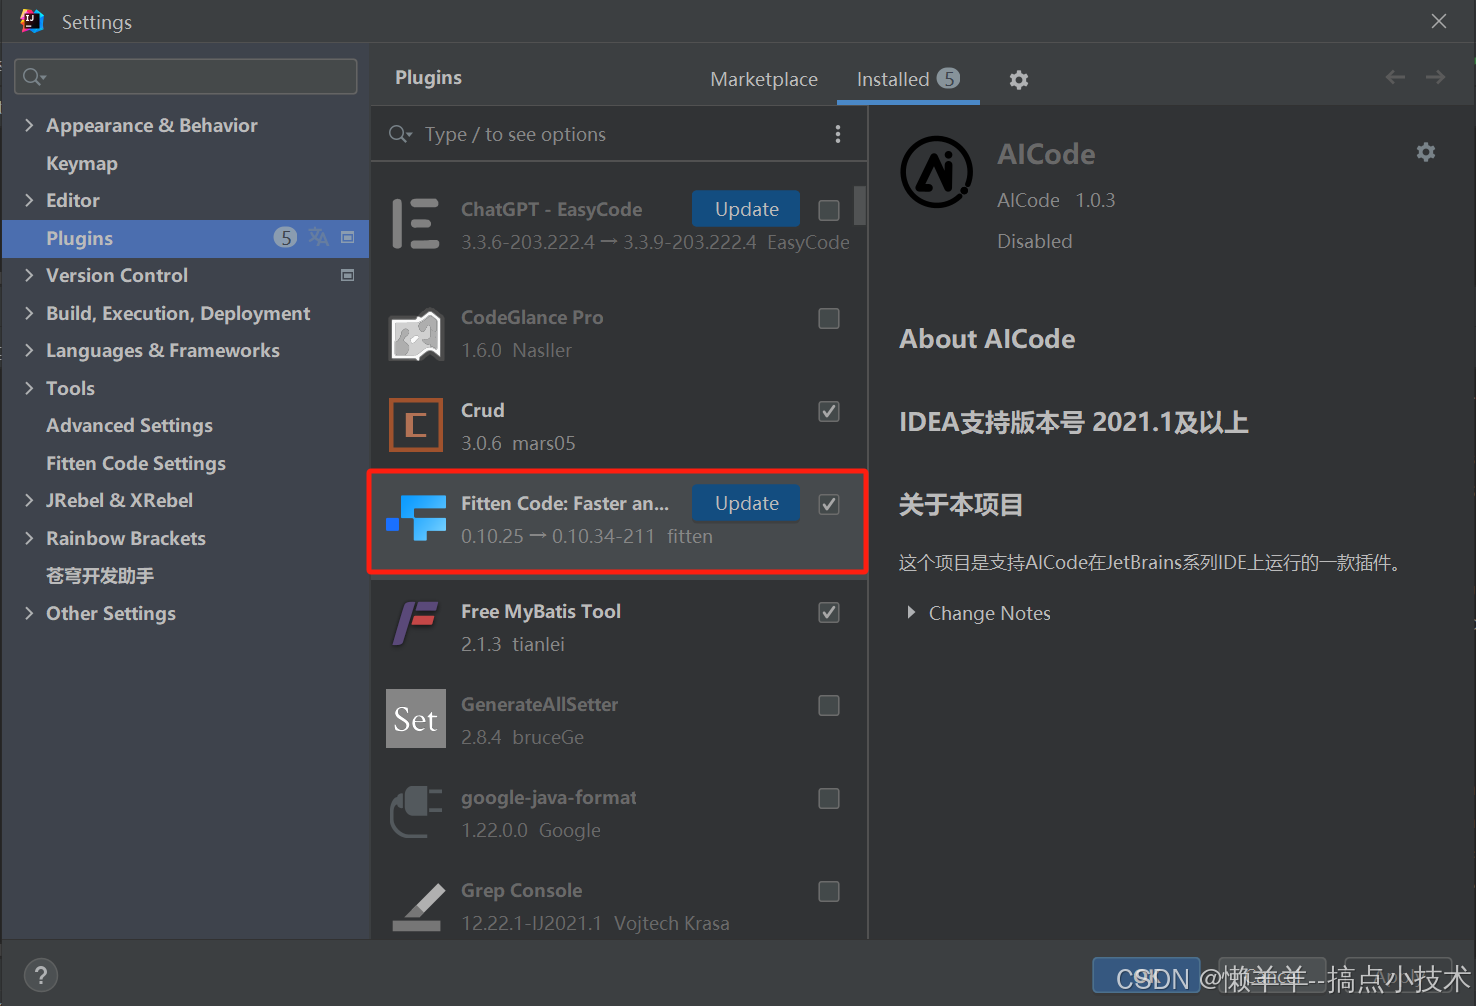Disable the Crud plugin checkbox
Viewport: 1476px width, 1006px height.
coord(829,411)
